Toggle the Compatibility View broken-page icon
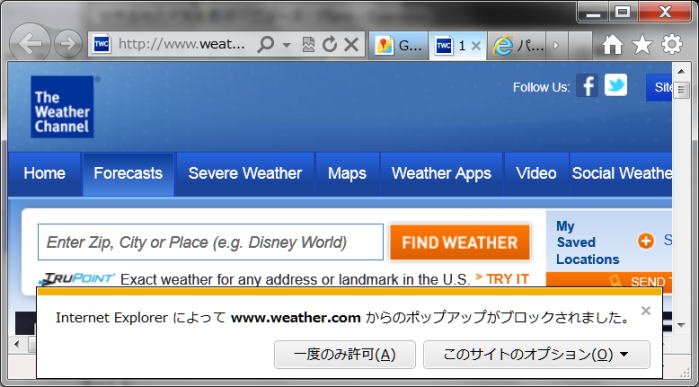 point(308,44)
